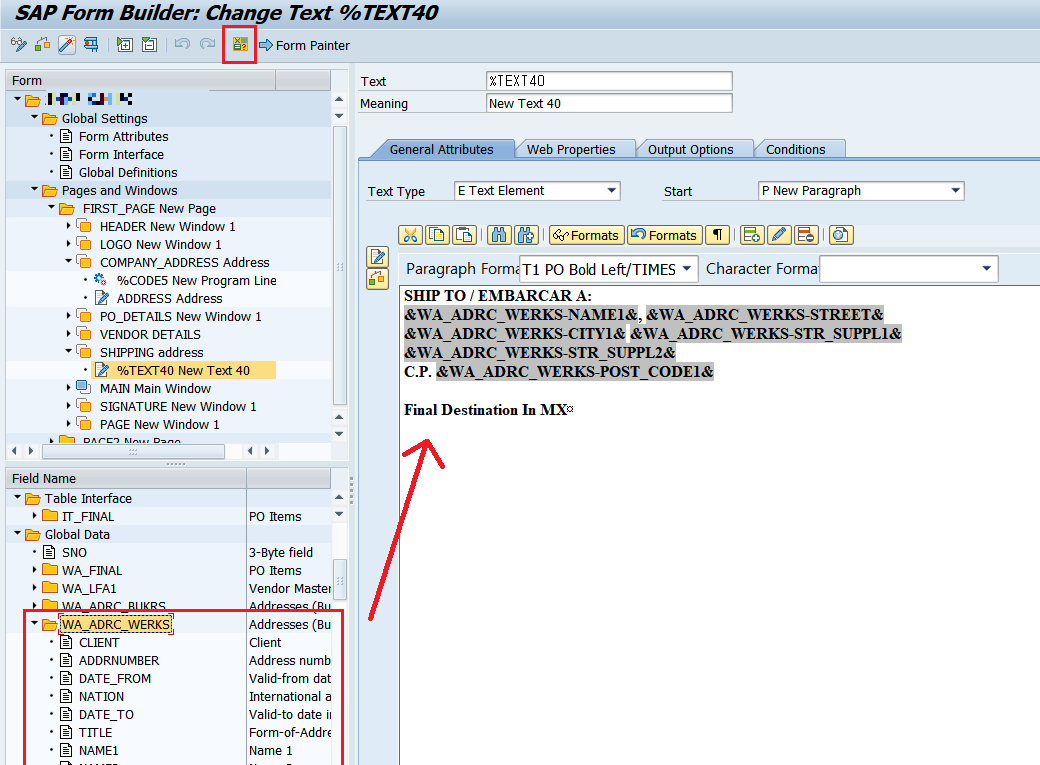Open the Form Painter
This screenshot has height=765, width=1040.
click(x=304, y=45)
